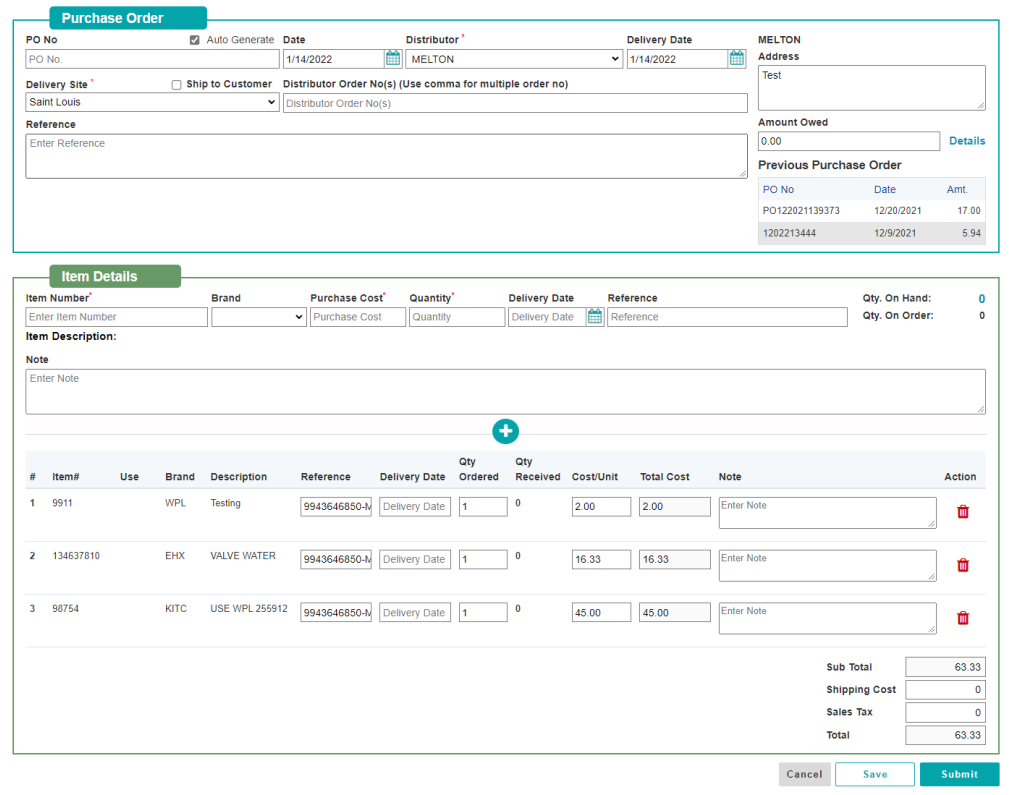Click the Address text area containing Test
Viewport: 1017px width, 795px height.
click(872, 88)
